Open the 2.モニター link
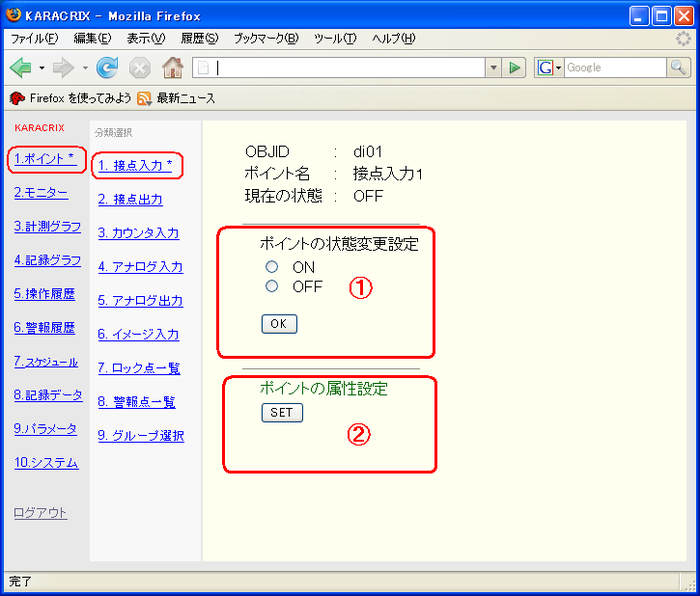The image size is (700, 596). coord(41,192)
